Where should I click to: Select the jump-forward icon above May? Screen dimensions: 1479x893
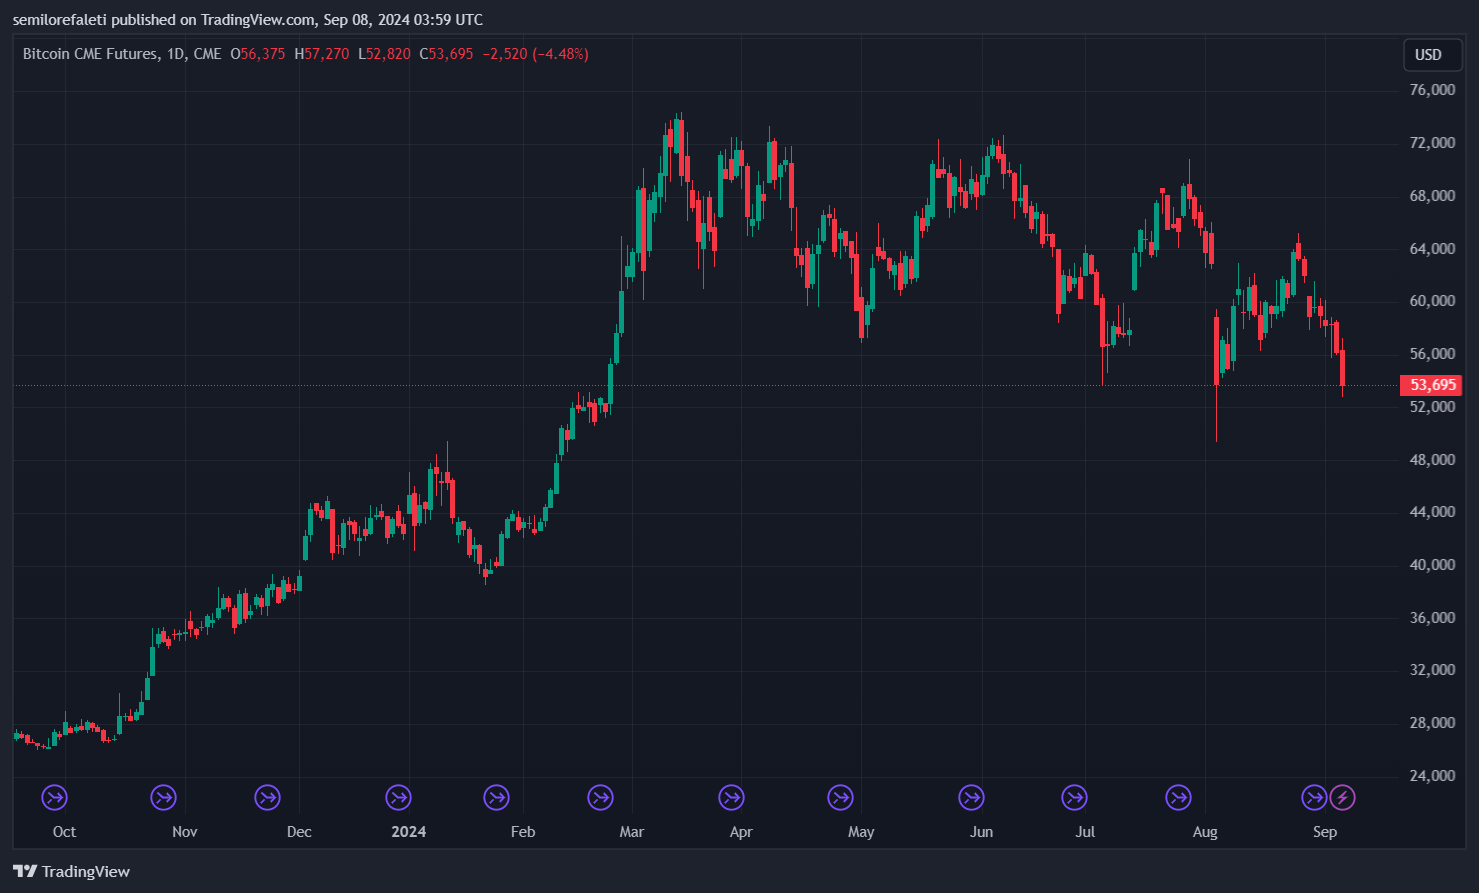840,797
